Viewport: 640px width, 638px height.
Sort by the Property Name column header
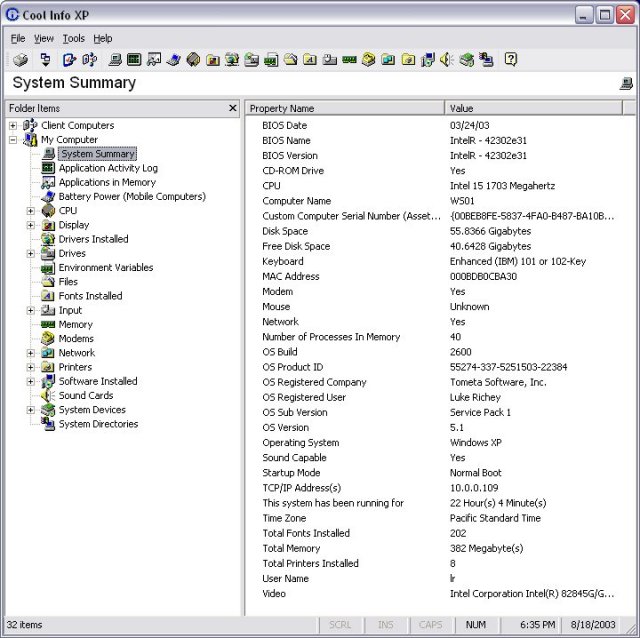click(344, 108)
